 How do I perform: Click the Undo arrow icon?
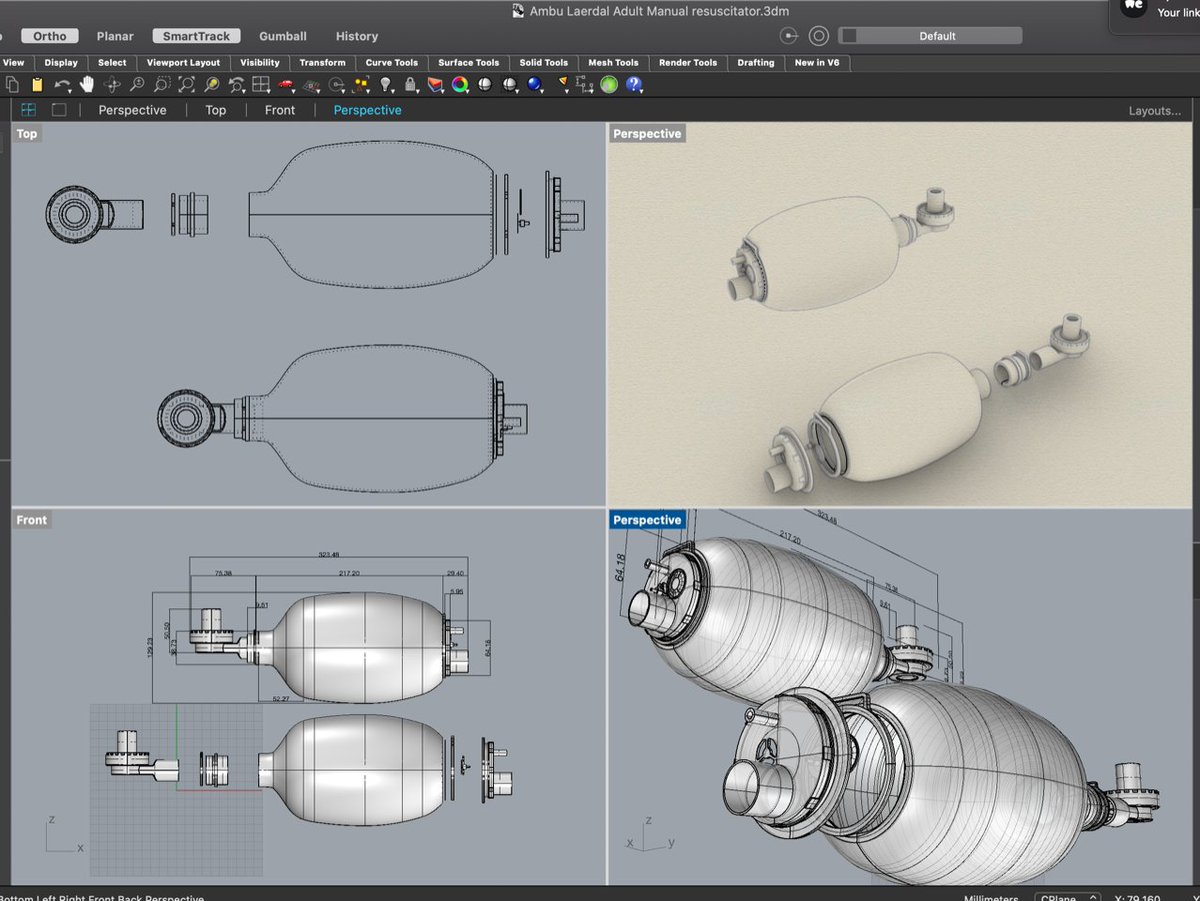[63, 85]
